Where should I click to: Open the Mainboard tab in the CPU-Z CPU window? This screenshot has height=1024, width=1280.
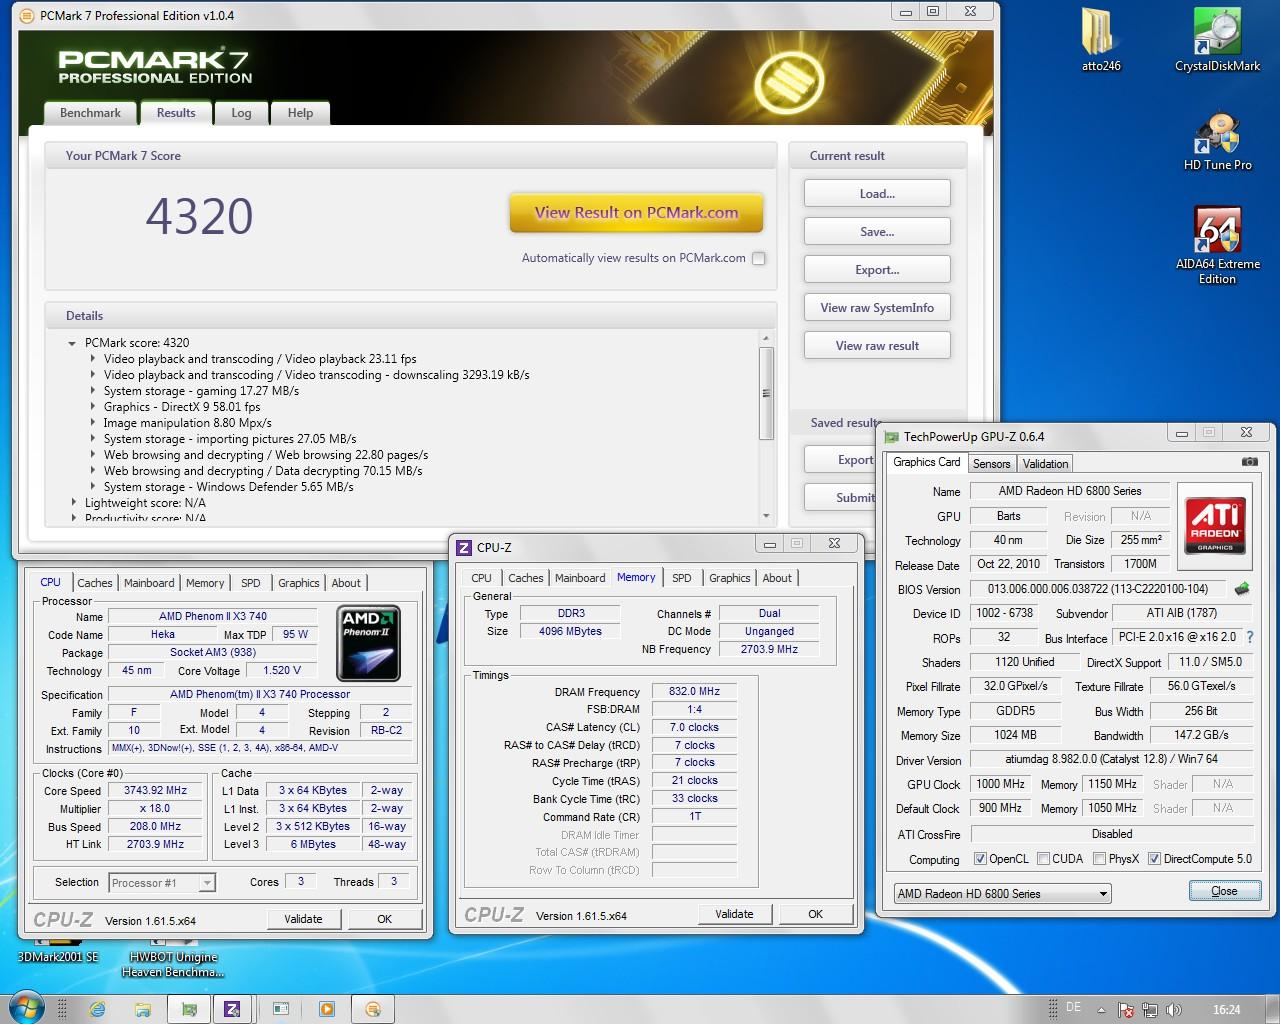click(149, 583)
